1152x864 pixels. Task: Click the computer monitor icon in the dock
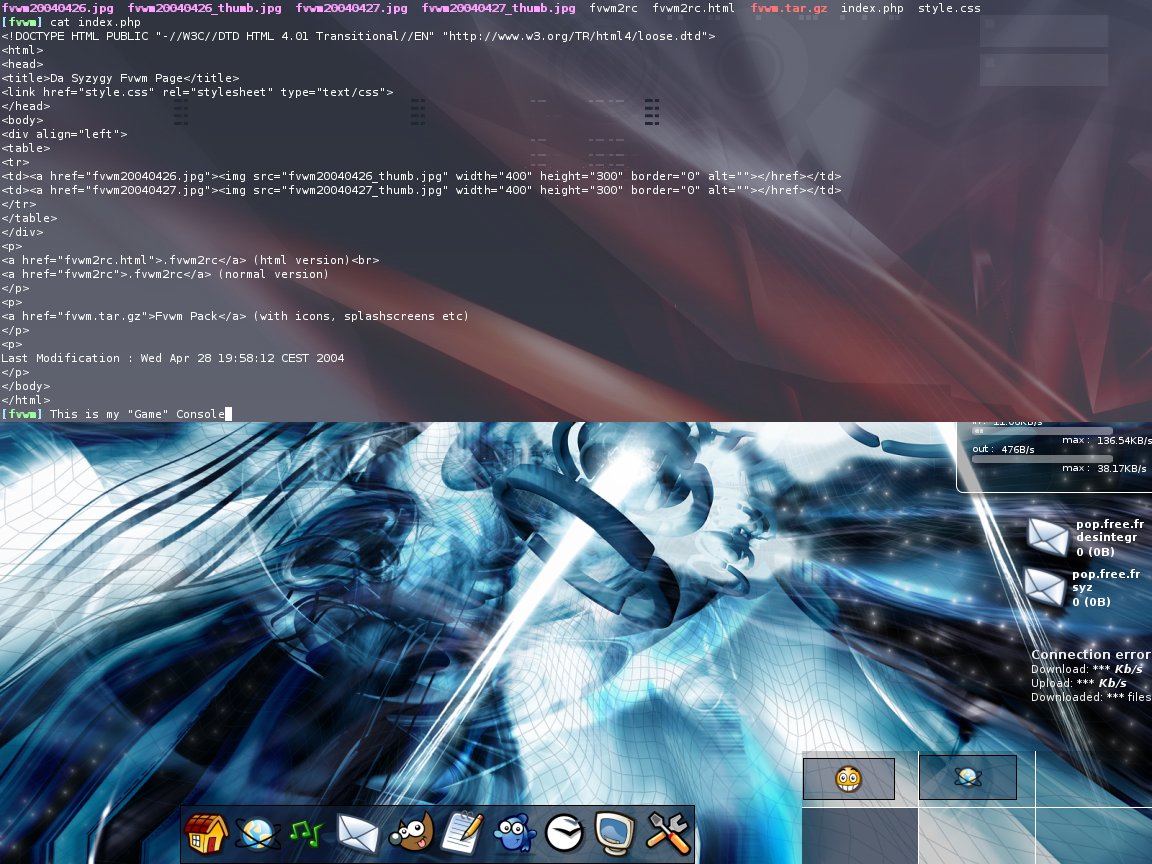(x=615, y=834)
